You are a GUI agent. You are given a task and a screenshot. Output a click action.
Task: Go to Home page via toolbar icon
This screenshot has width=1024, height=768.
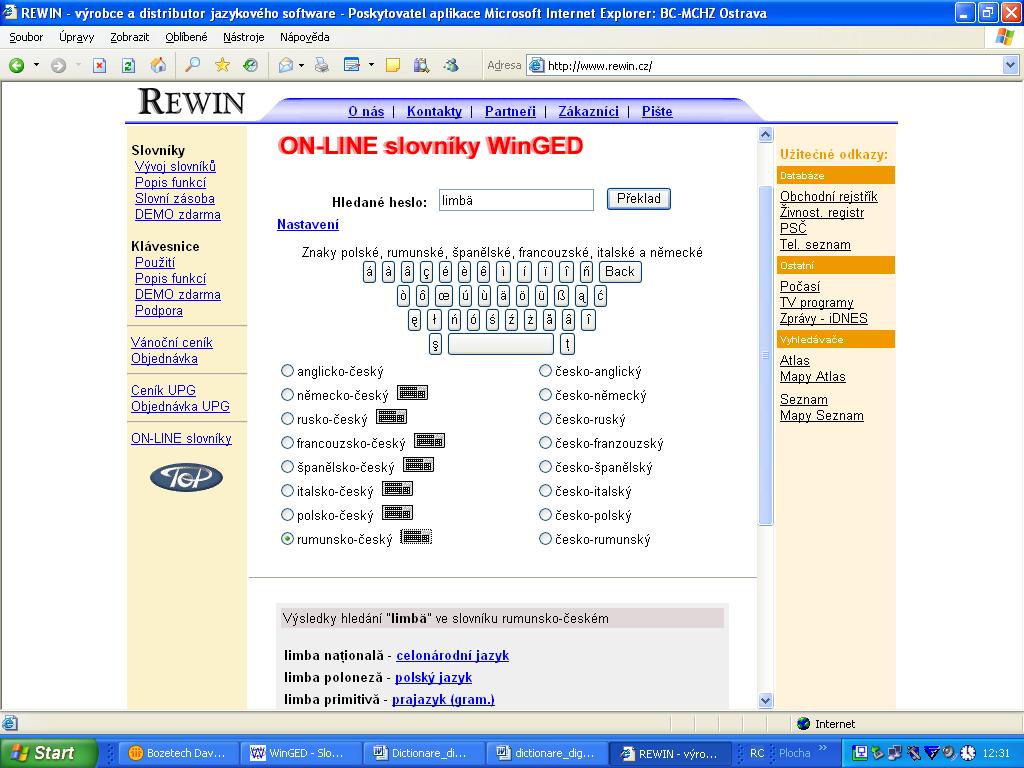pos(158,65)
